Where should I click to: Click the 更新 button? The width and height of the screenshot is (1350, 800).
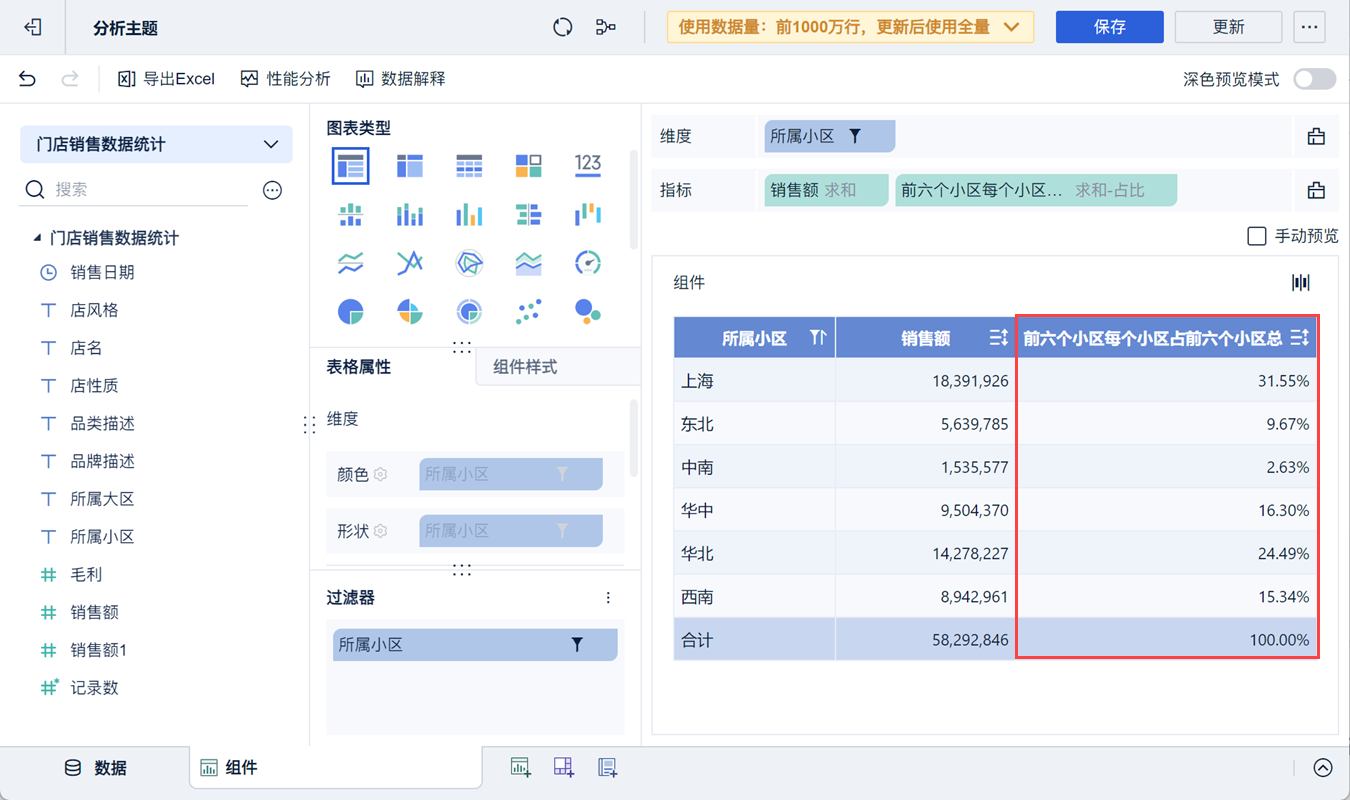click(x=1228, y=27)
